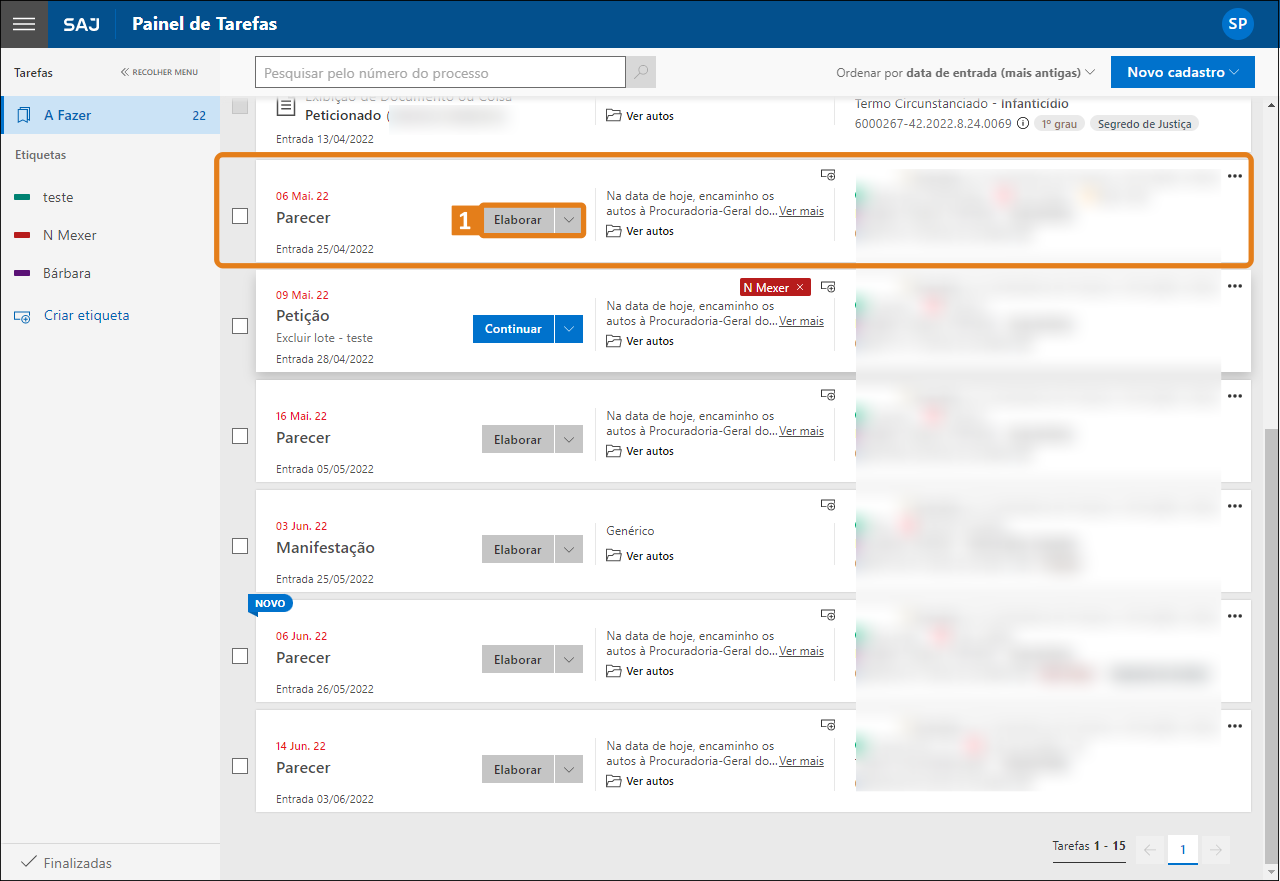Click the add-label icon on Manifestação task
This screenshot has width=1280, height=881.
tap(828, 505)
